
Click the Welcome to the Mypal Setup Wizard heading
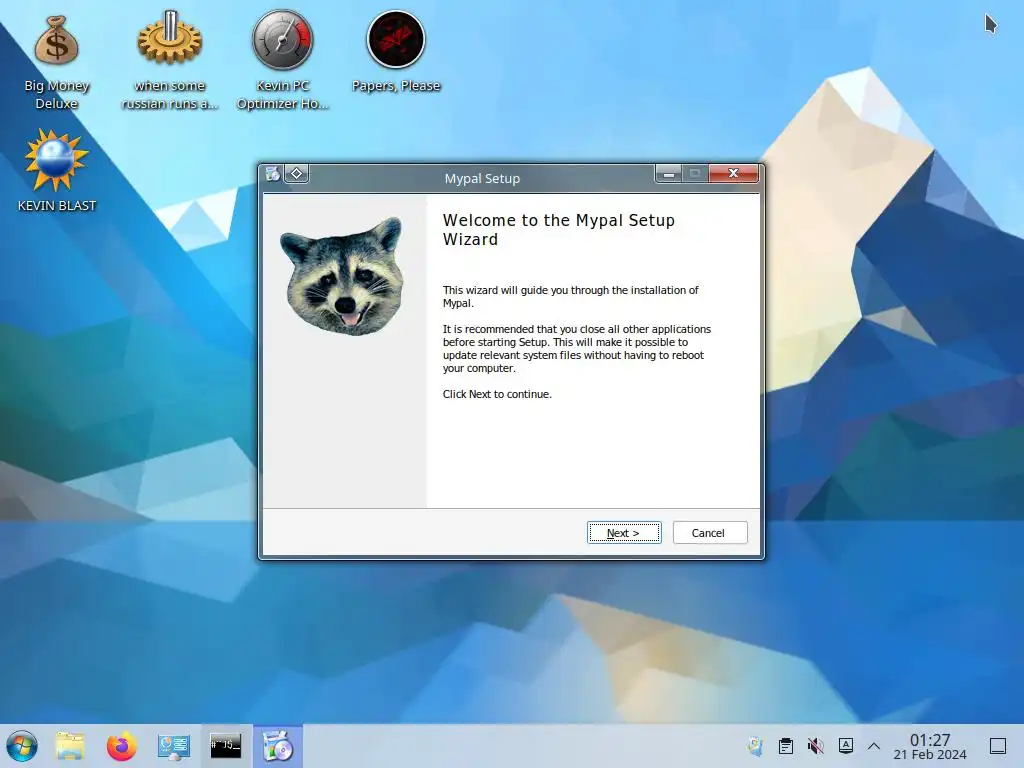(x=558, y=230)
